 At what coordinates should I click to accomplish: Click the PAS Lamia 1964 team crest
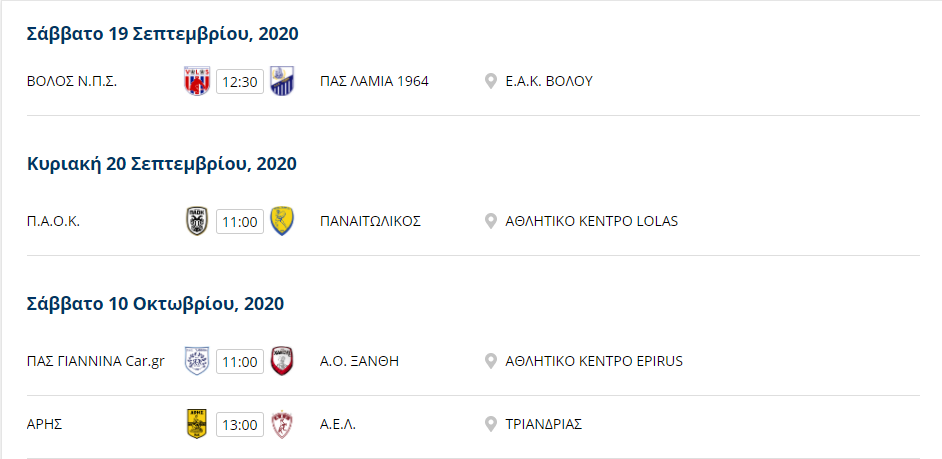(282, 82)
